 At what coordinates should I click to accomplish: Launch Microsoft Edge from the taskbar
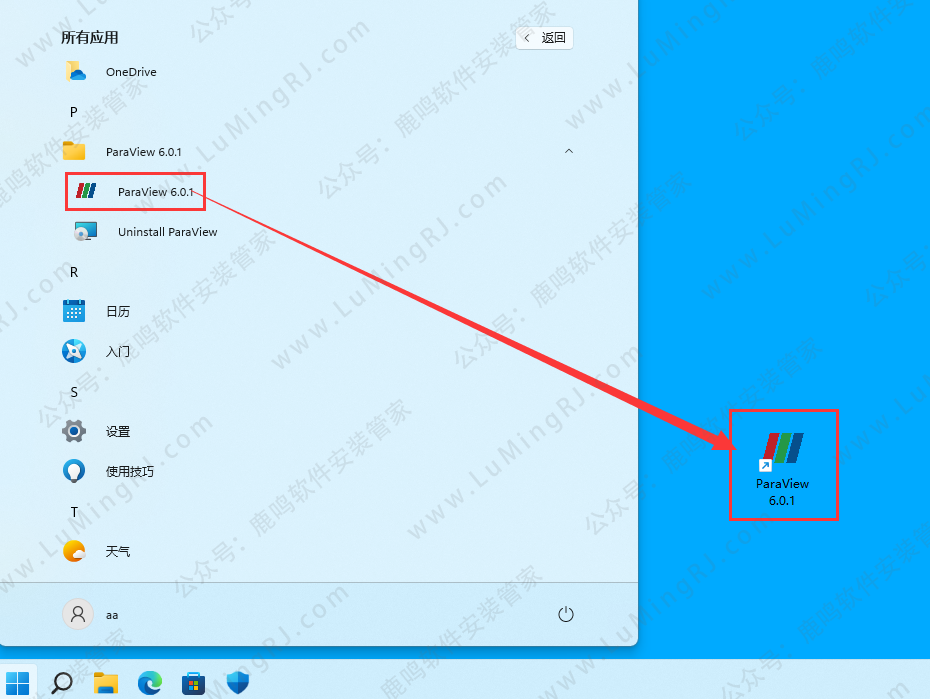(149, 683)
